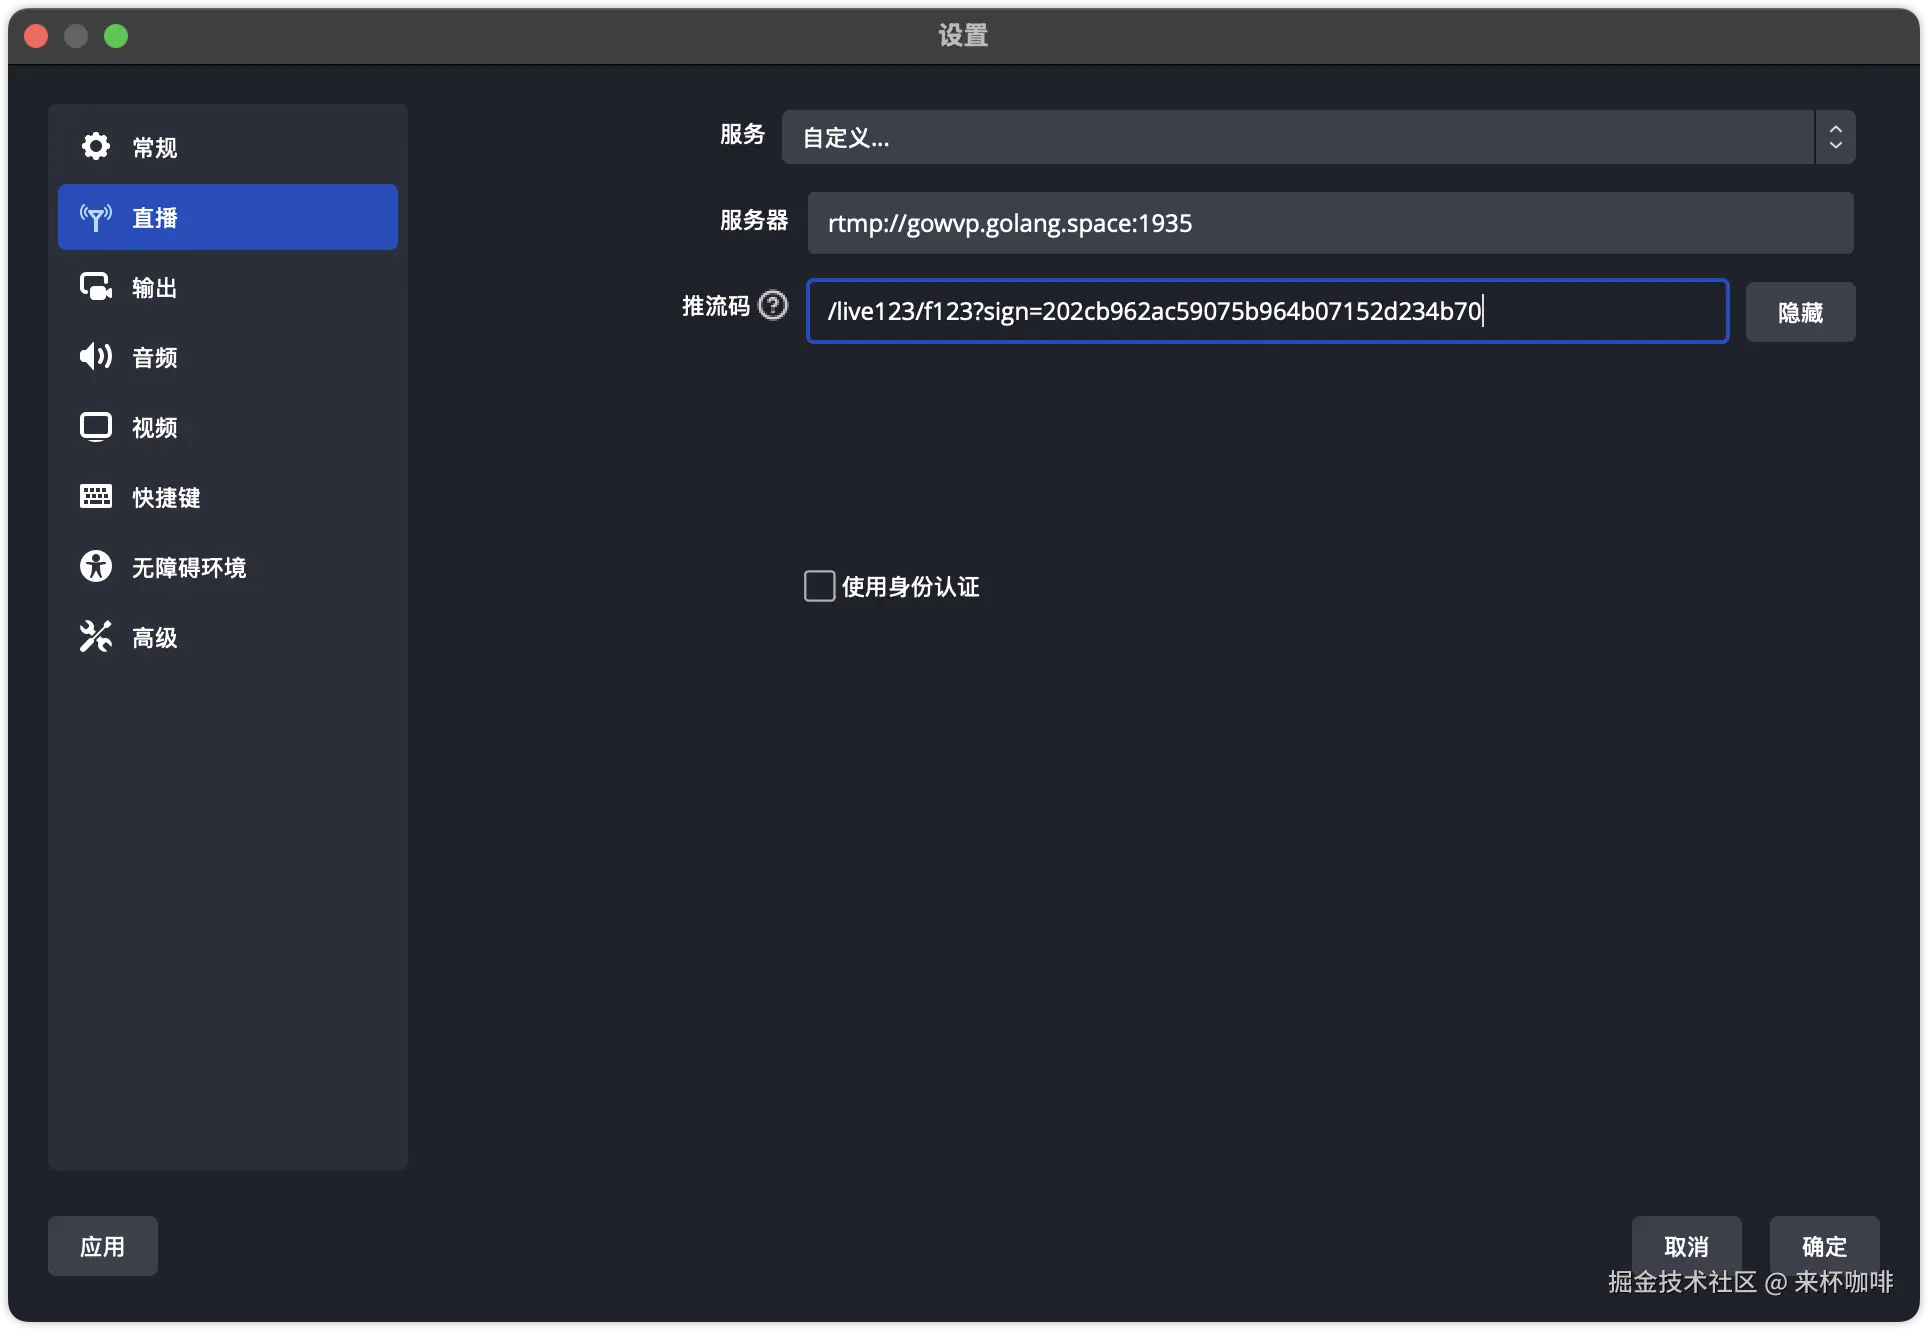Viewport: 1928px width, 1330px height.
Task: Click the 输出 output icon in sidebar
Action: click(x=96, y=287)
